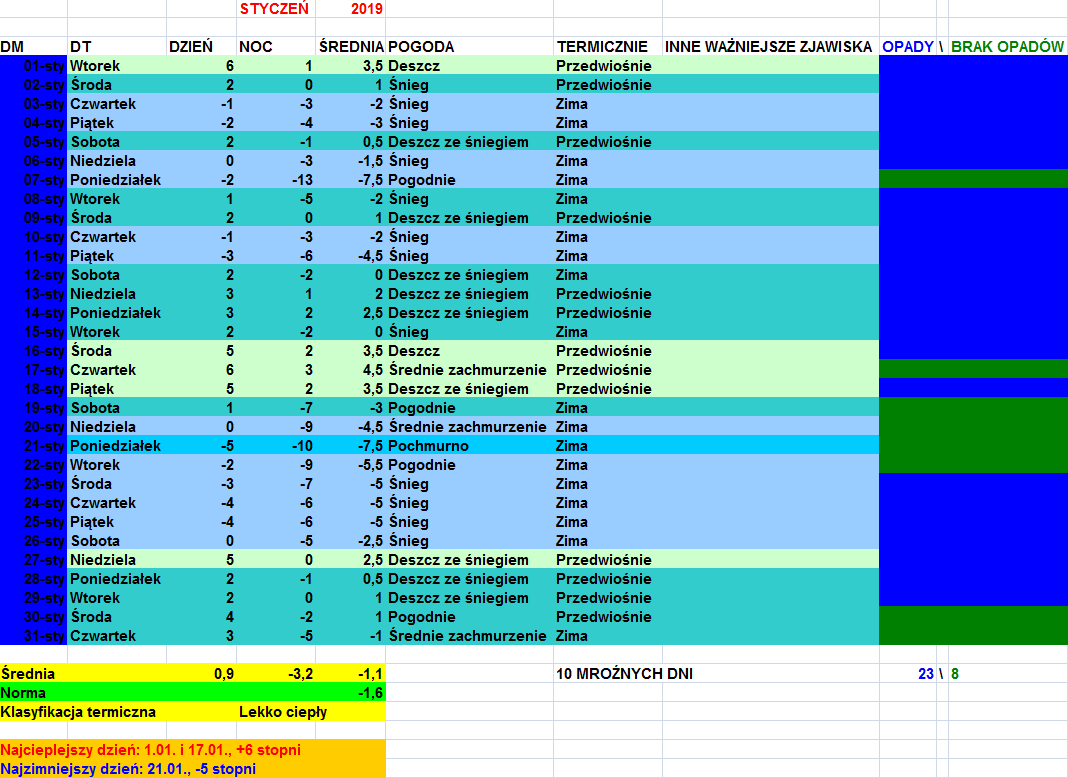Click the DM column header
Image resolution: width=1068 pixels, height=778 pixels.
tap(13, 47)
